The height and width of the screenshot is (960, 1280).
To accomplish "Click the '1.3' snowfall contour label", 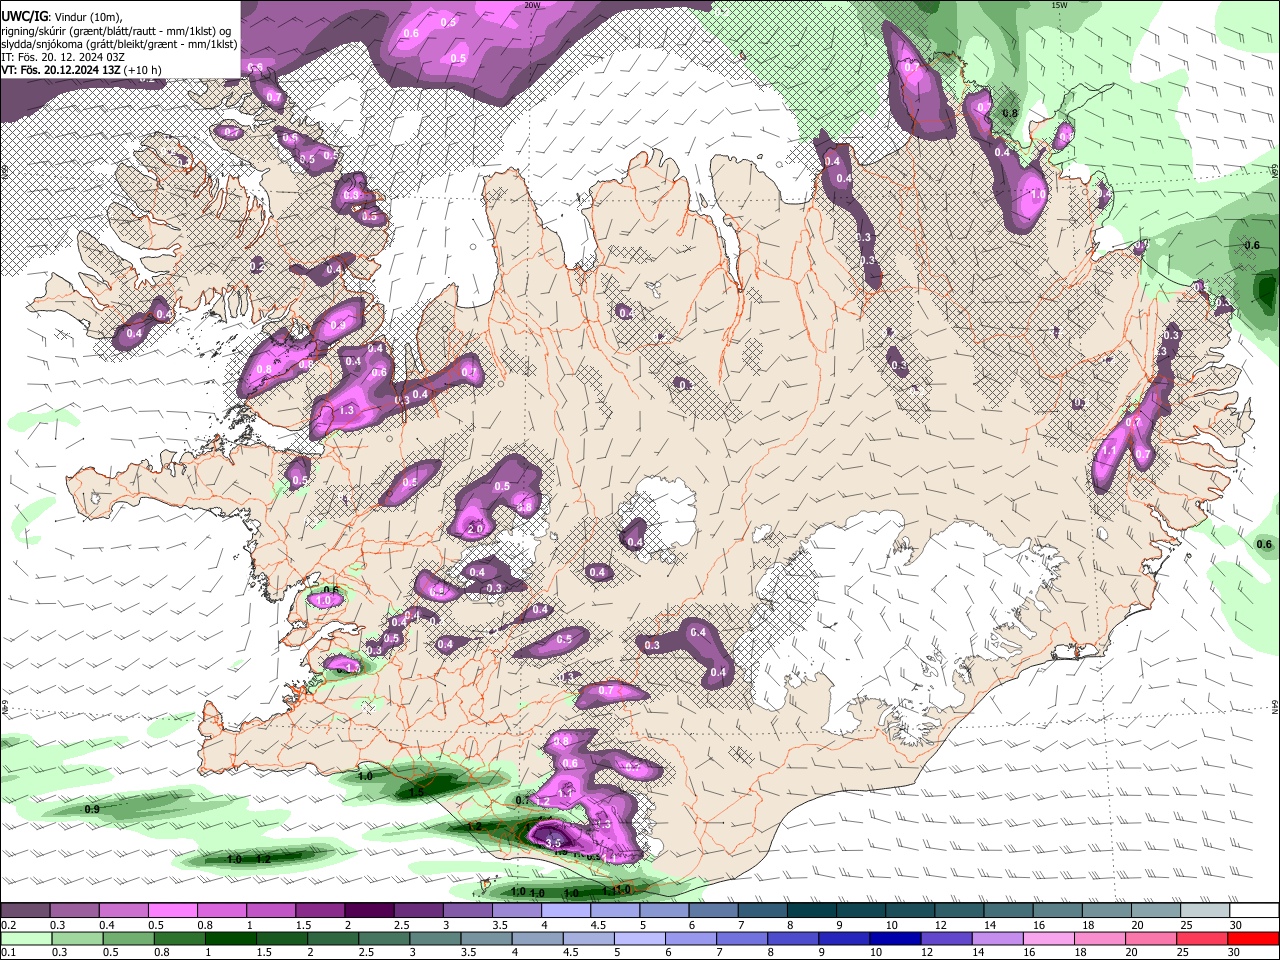I will (x=347, y=410).
